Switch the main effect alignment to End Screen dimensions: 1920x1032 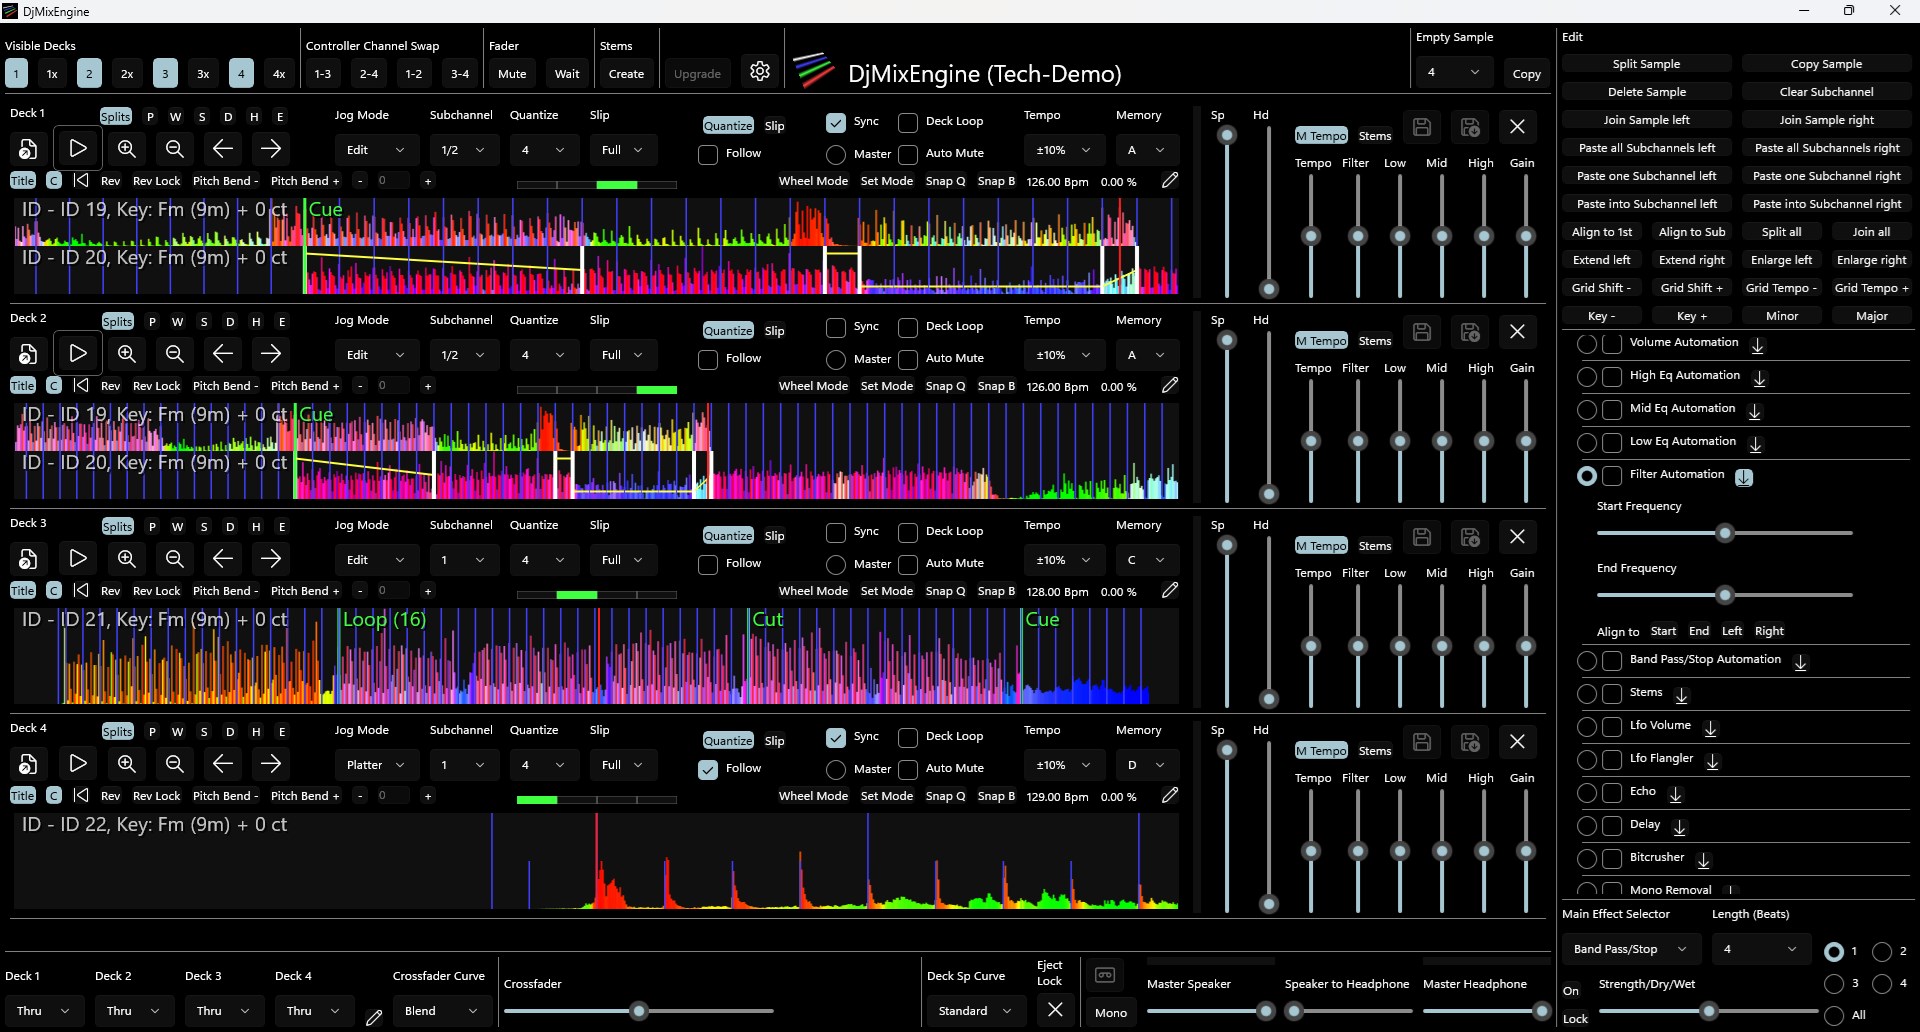[1699, 631]
